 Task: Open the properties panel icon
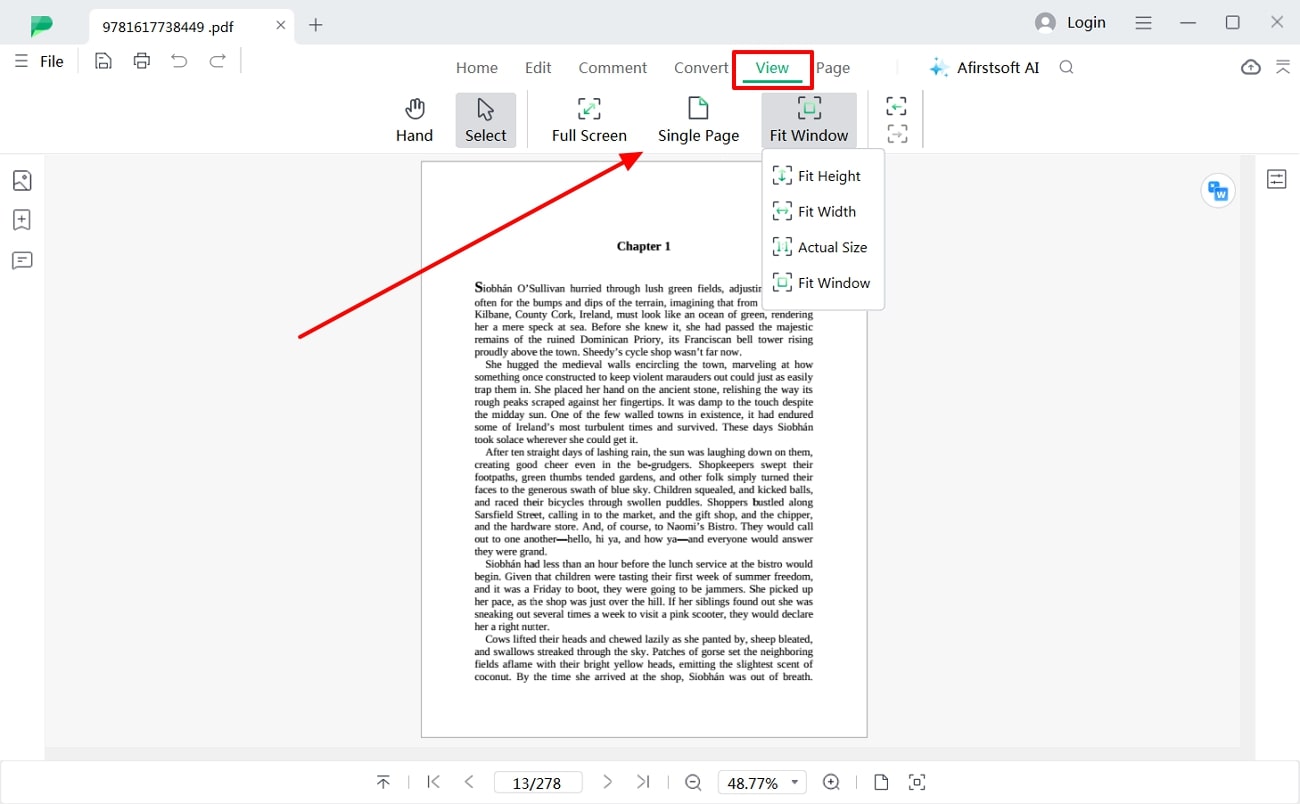tap(1277, 179)
